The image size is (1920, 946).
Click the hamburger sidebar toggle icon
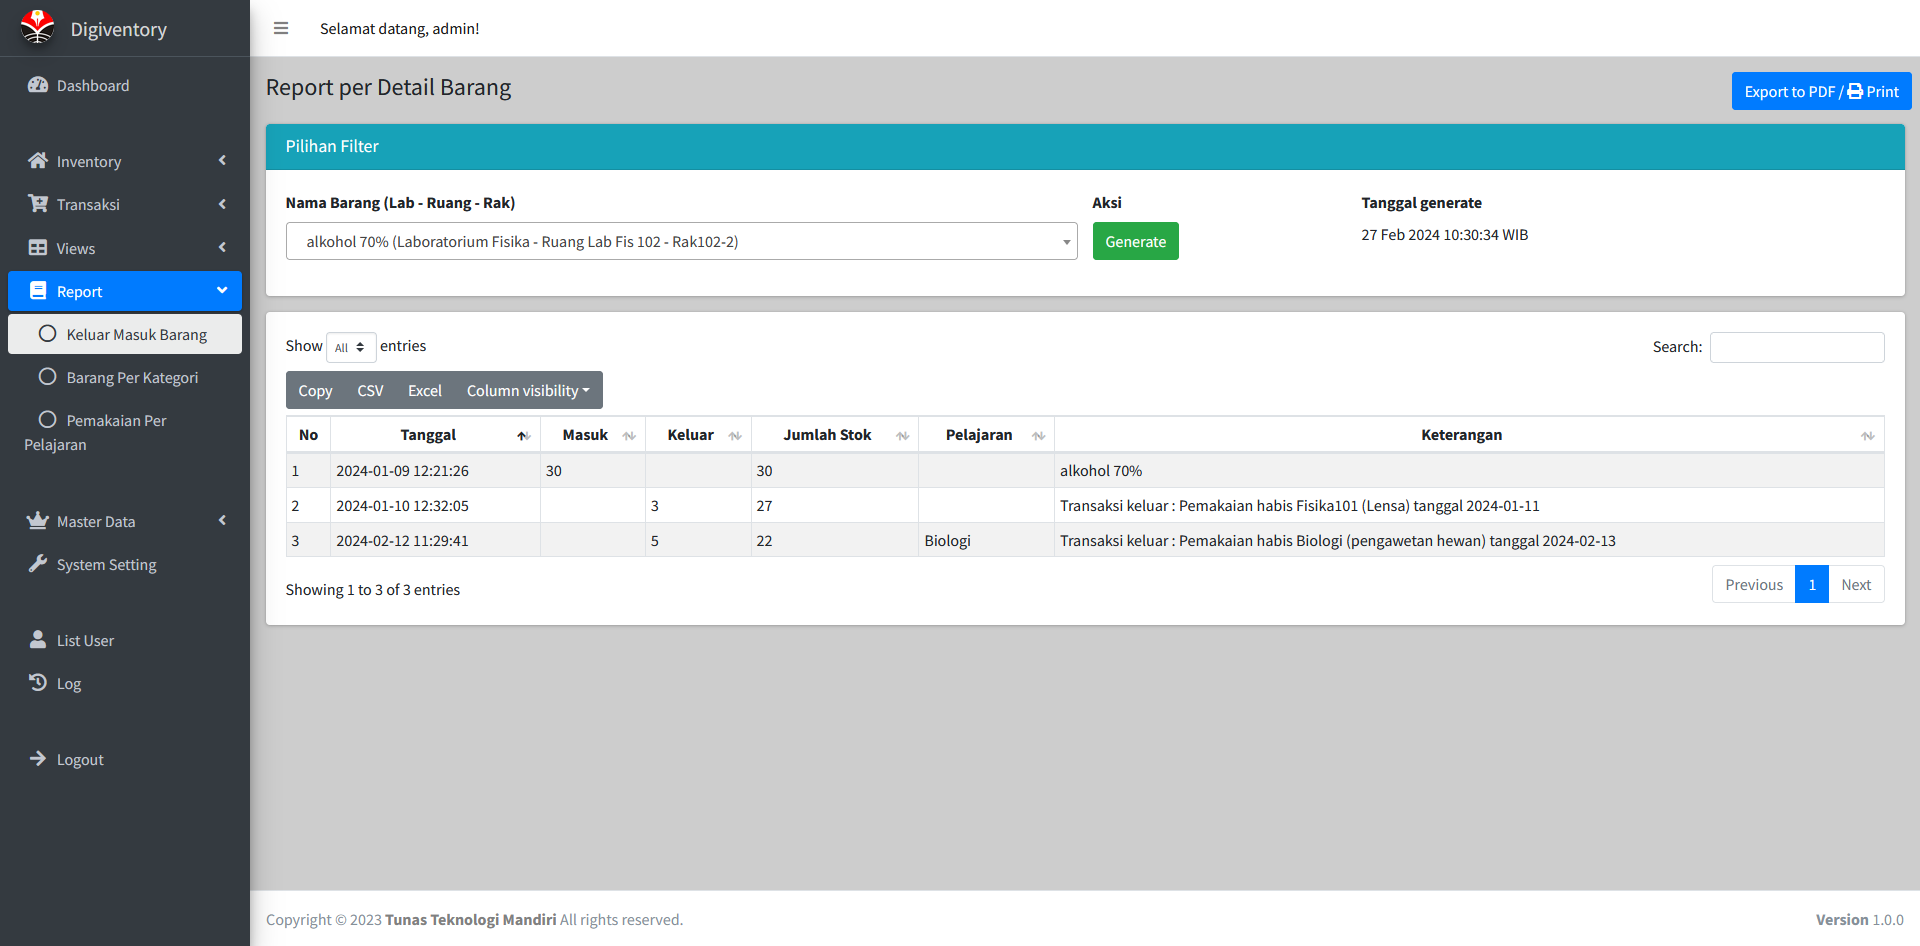[281, 28]
